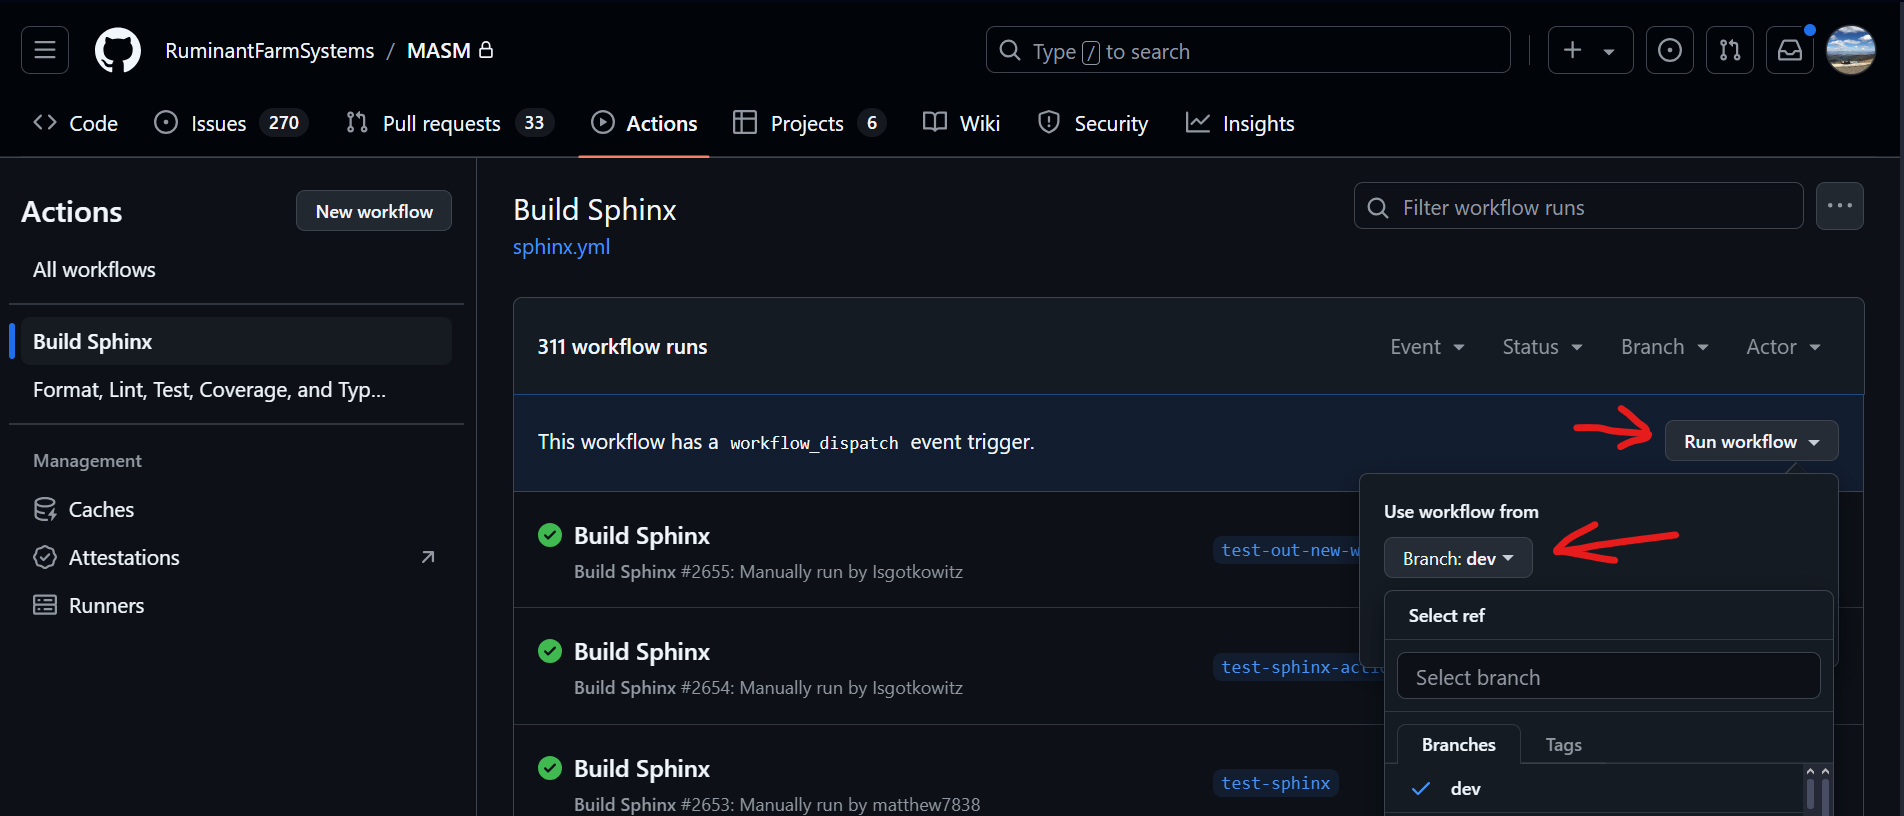Open the Security tab
The image size is (1904, 816).
(x=1093, y=123)
